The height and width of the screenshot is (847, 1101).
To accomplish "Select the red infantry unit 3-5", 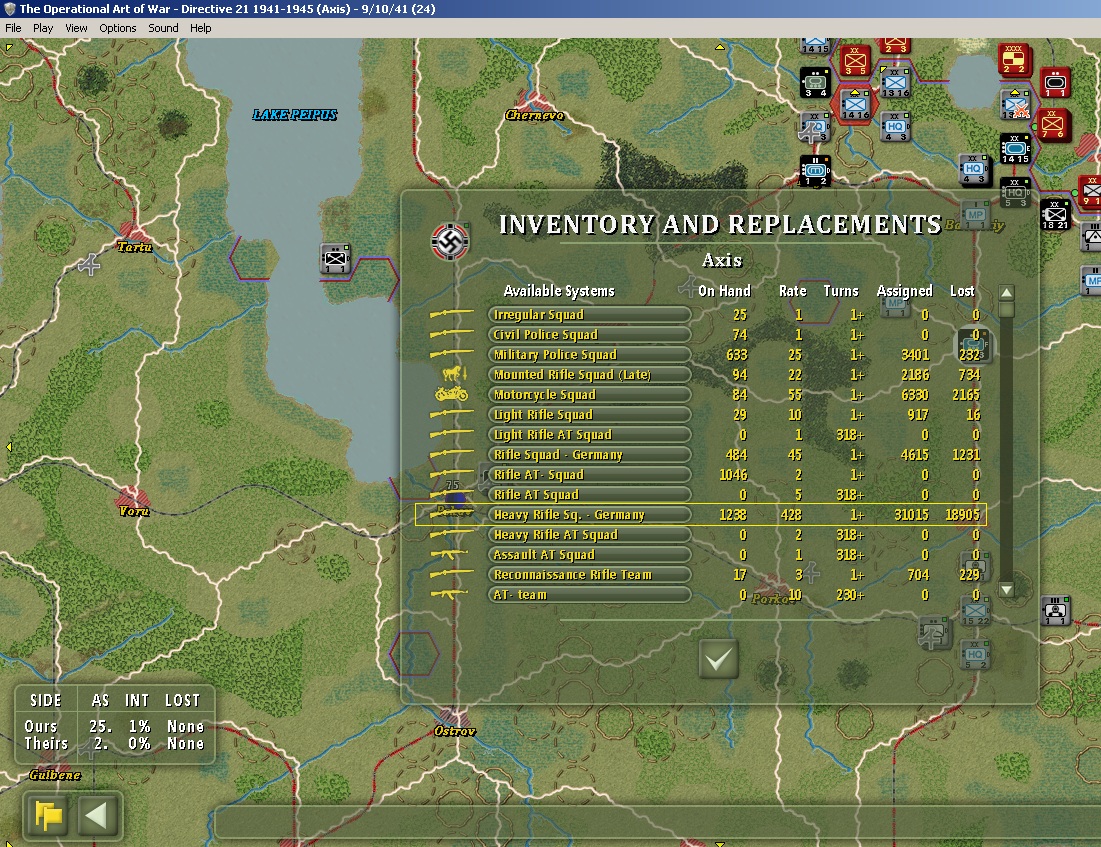I will tap(855, 60).
